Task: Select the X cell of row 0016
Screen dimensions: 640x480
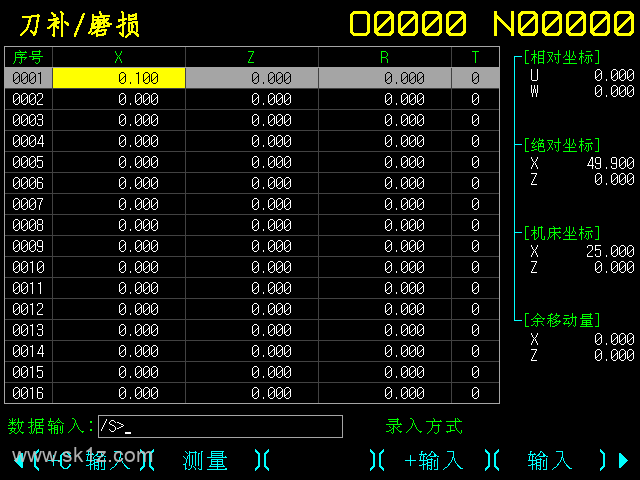Action: pos(119,393)
